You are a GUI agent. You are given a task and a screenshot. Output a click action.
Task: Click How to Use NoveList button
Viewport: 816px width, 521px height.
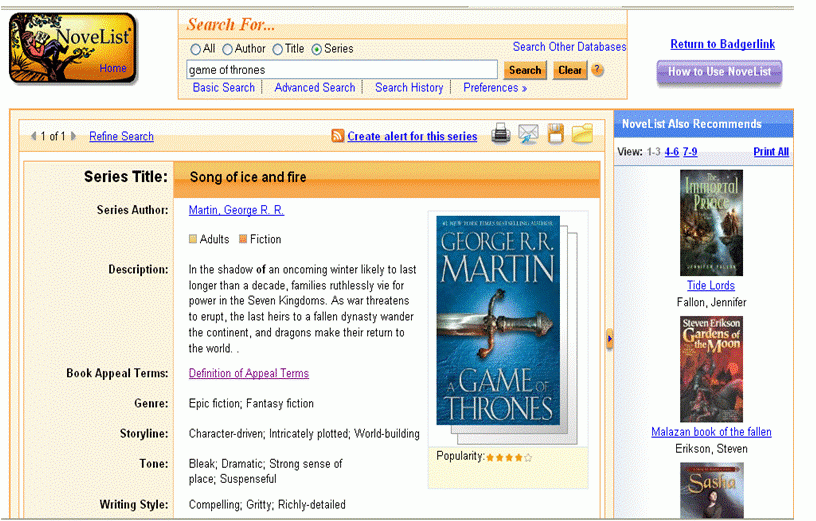point(719,72)
